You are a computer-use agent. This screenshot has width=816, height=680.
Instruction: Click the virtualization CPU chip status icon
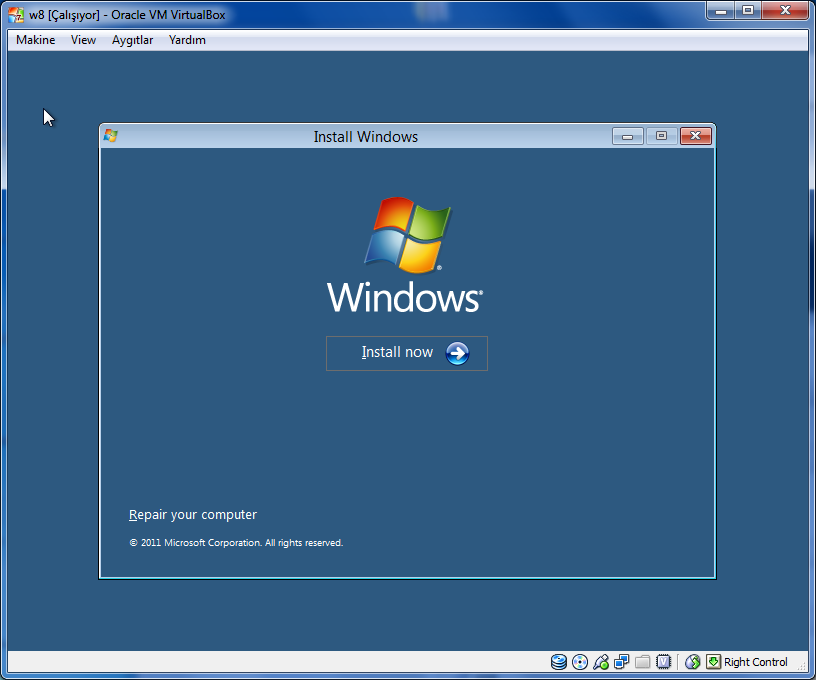664,662
